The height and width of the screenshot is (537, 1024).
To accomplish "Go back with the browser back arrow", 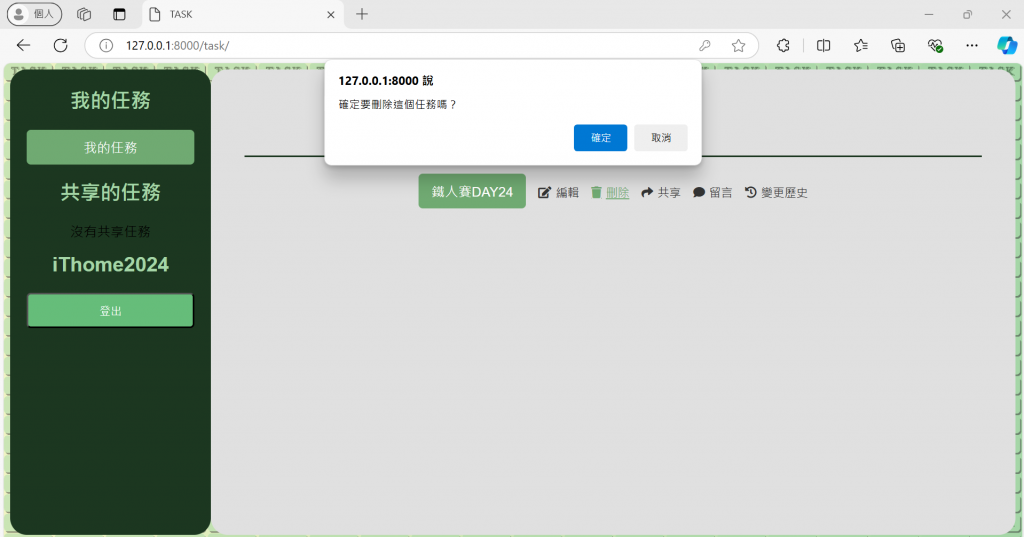I will (x=24, y=45).
